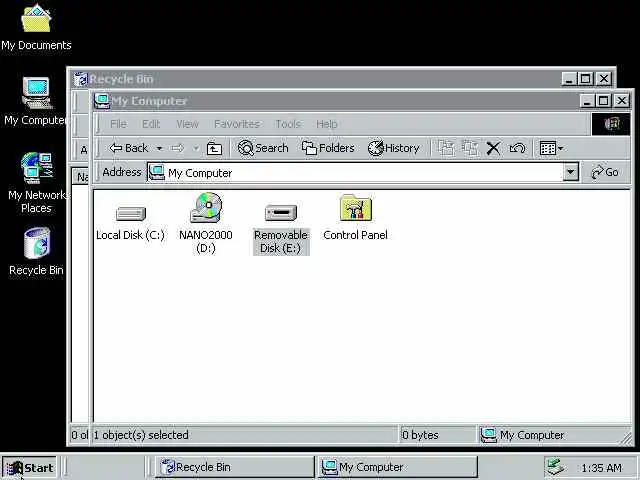Screen dimensions: 640x480
Task: Close the My Computer window
Action: (622, 101)
